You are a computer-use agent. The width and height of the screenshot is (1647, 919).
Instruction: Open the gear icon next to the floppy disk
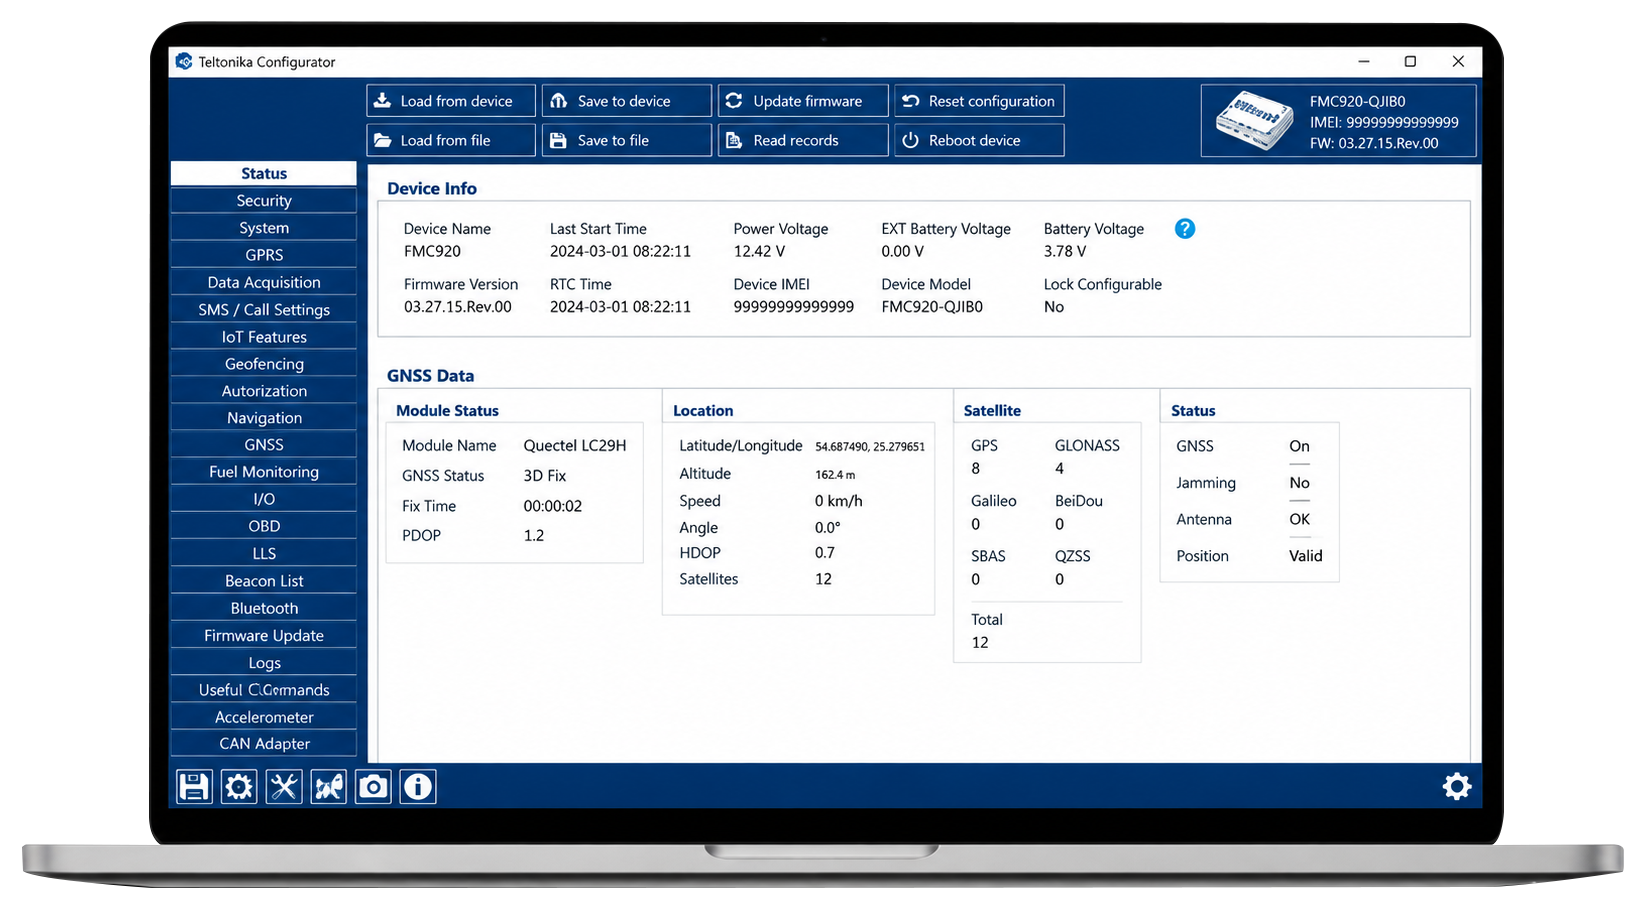click(239, 787)
